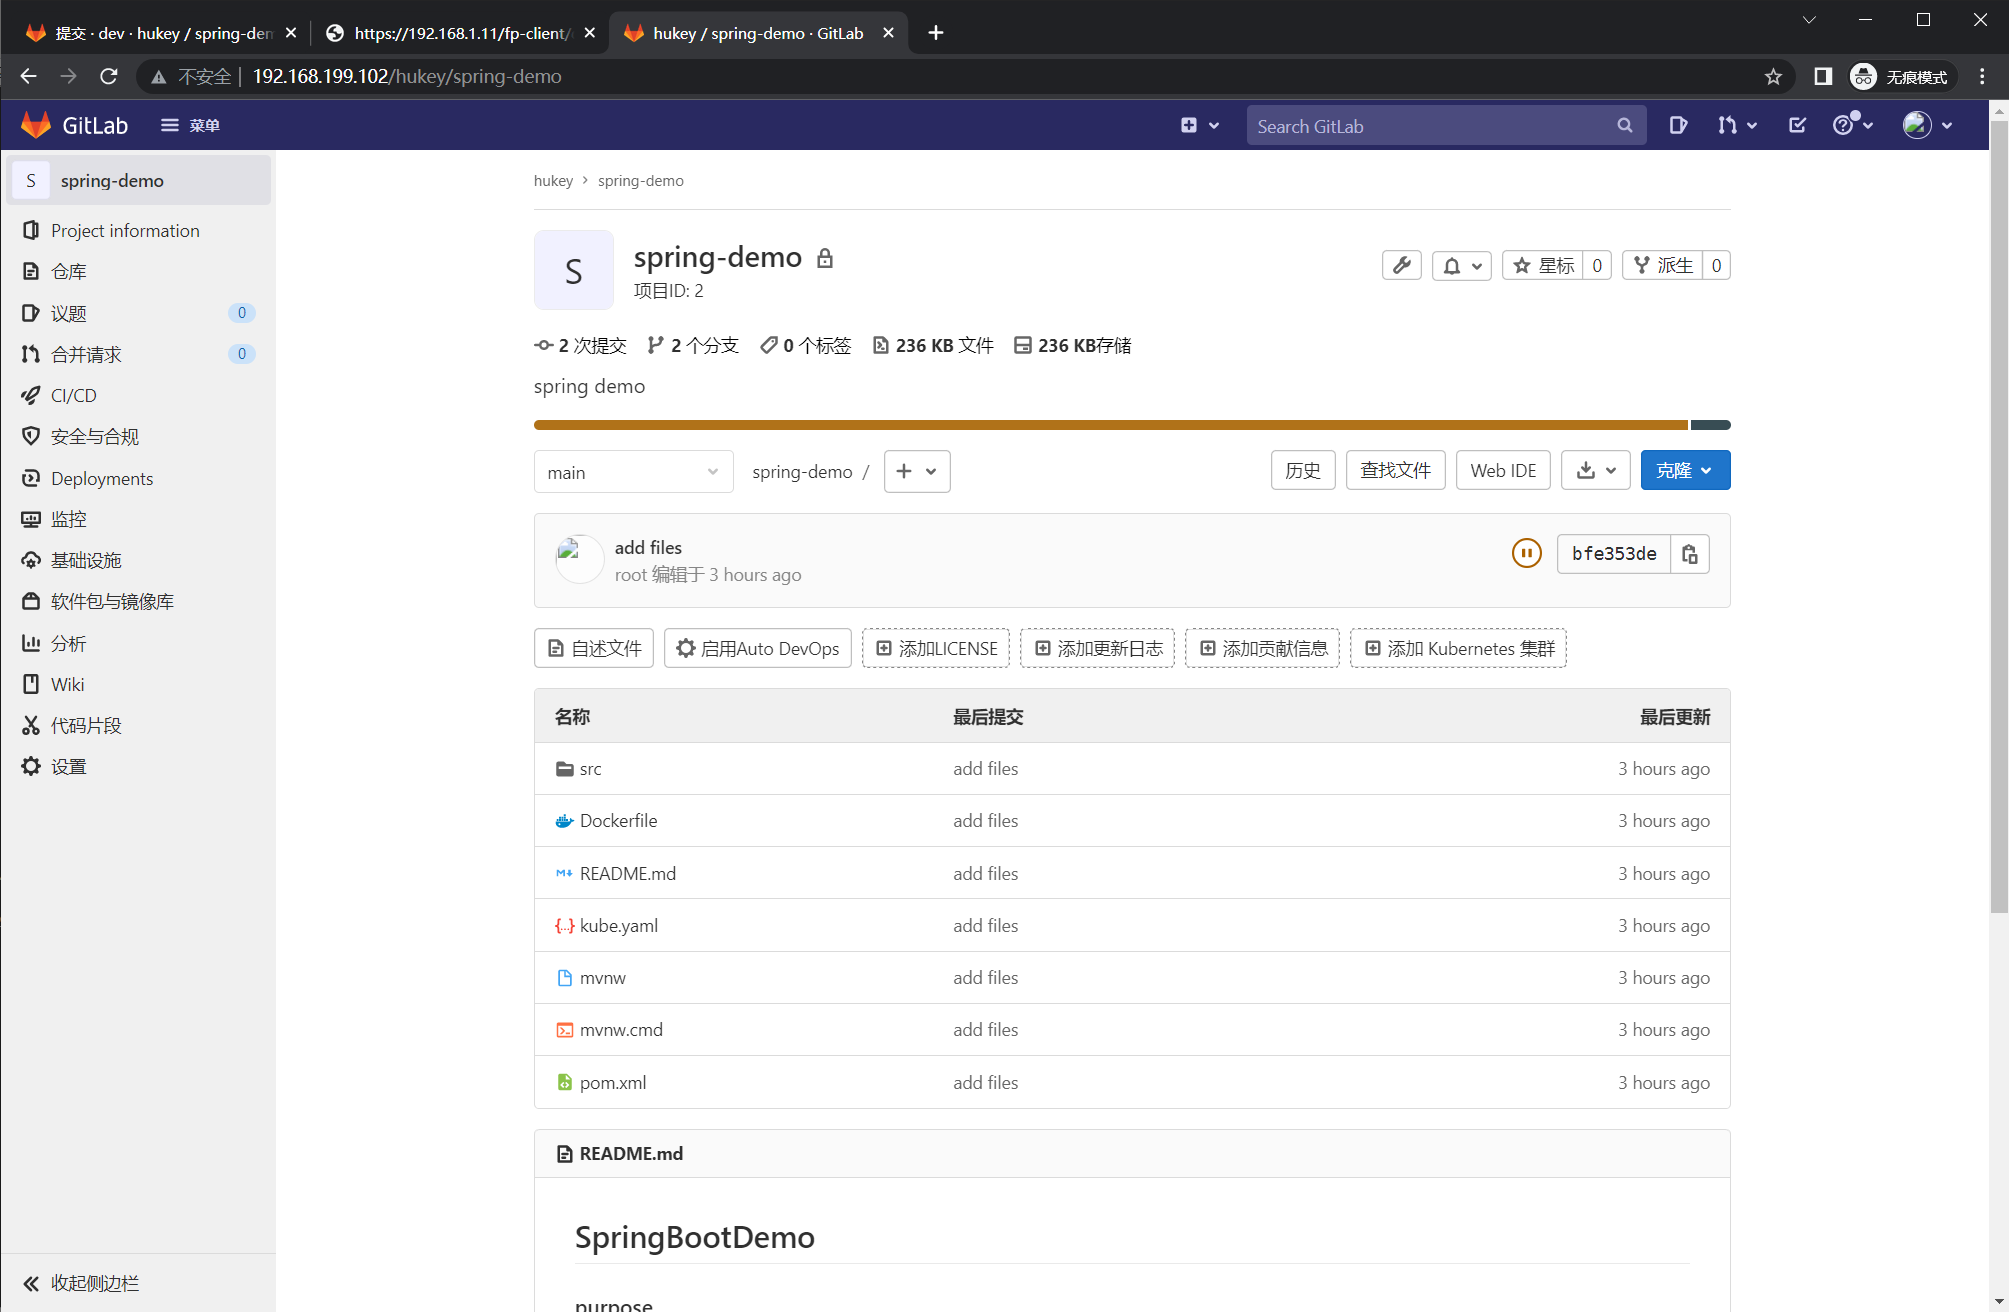The width and height of the screenshot is (2009, 1312).
Task: Copy commit SHA bfe353de
Action: (1689, 554)
